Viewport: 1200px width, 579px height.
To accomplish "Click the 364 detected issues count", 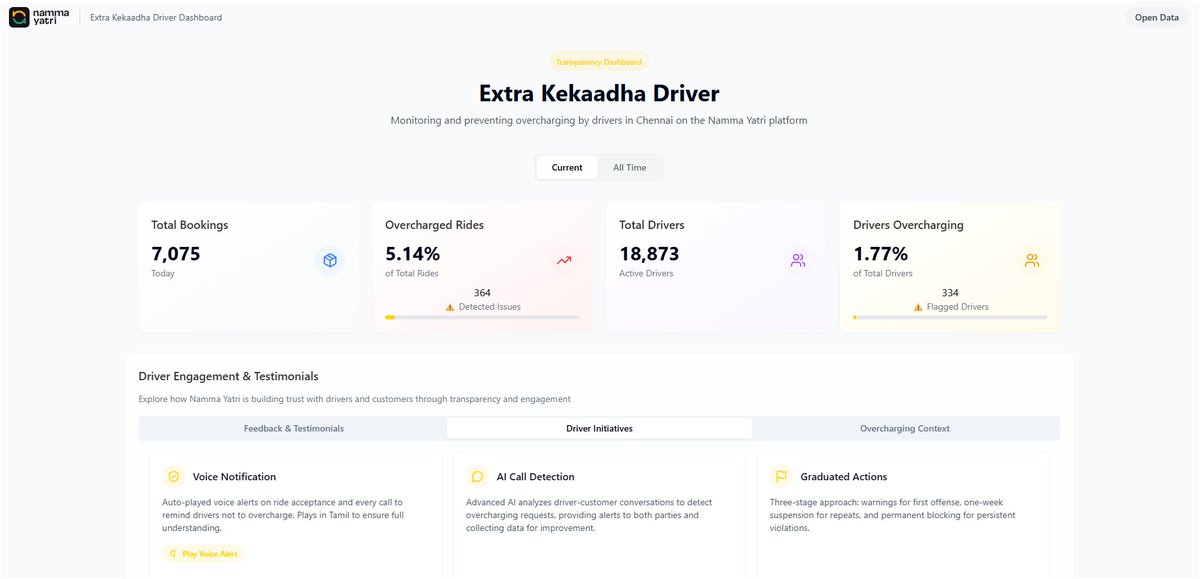I will [x=482, y=293].
